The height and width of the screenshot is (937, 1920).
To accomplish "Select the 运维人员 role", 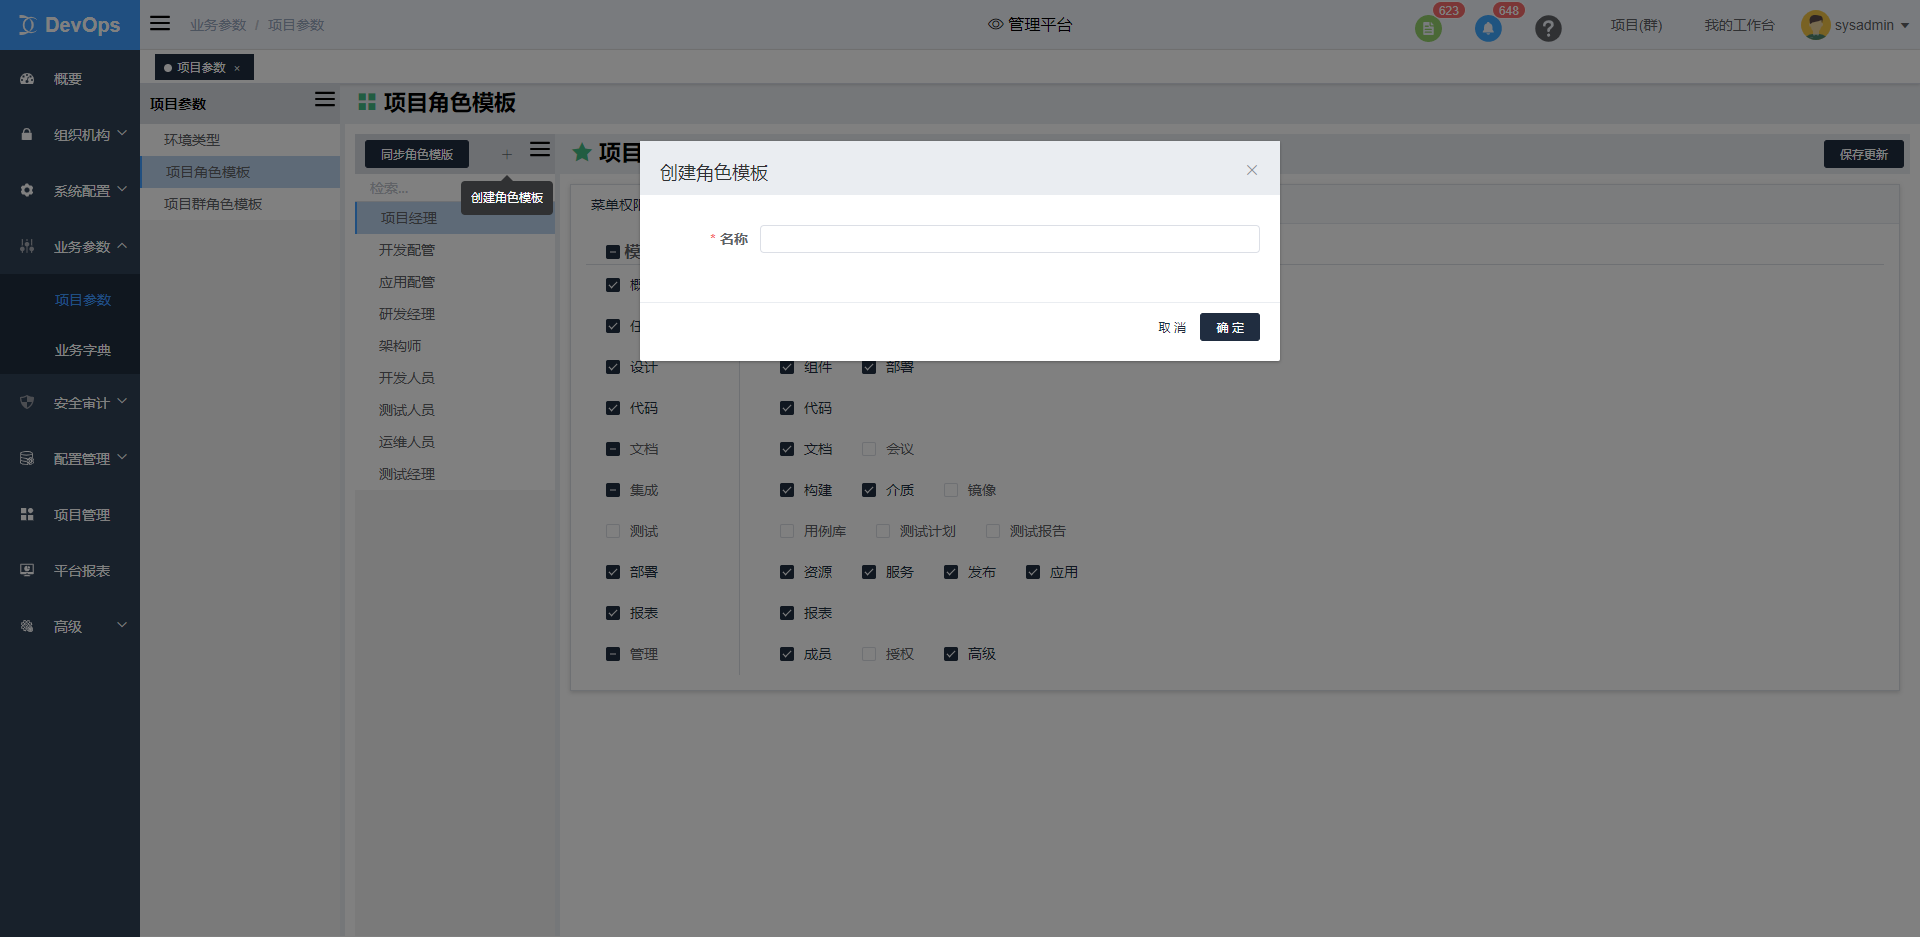I will click(x=455, y=442).
